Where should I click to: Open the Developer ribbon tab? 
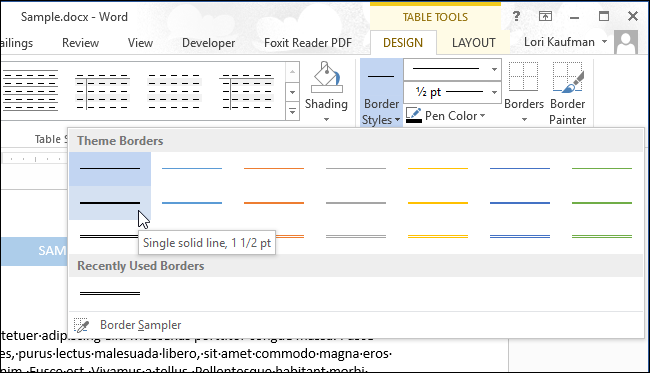pos(209,43)
